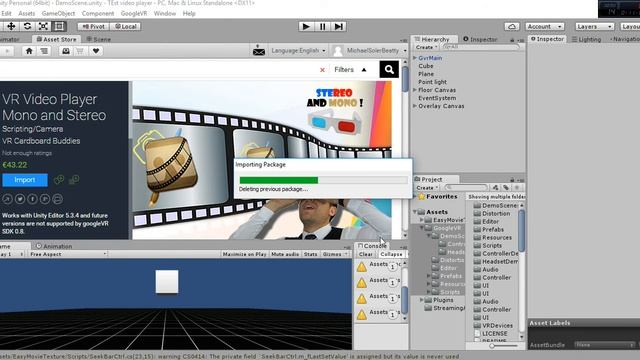
Task: Switch to the Scene tab
Action: [98, 39]
